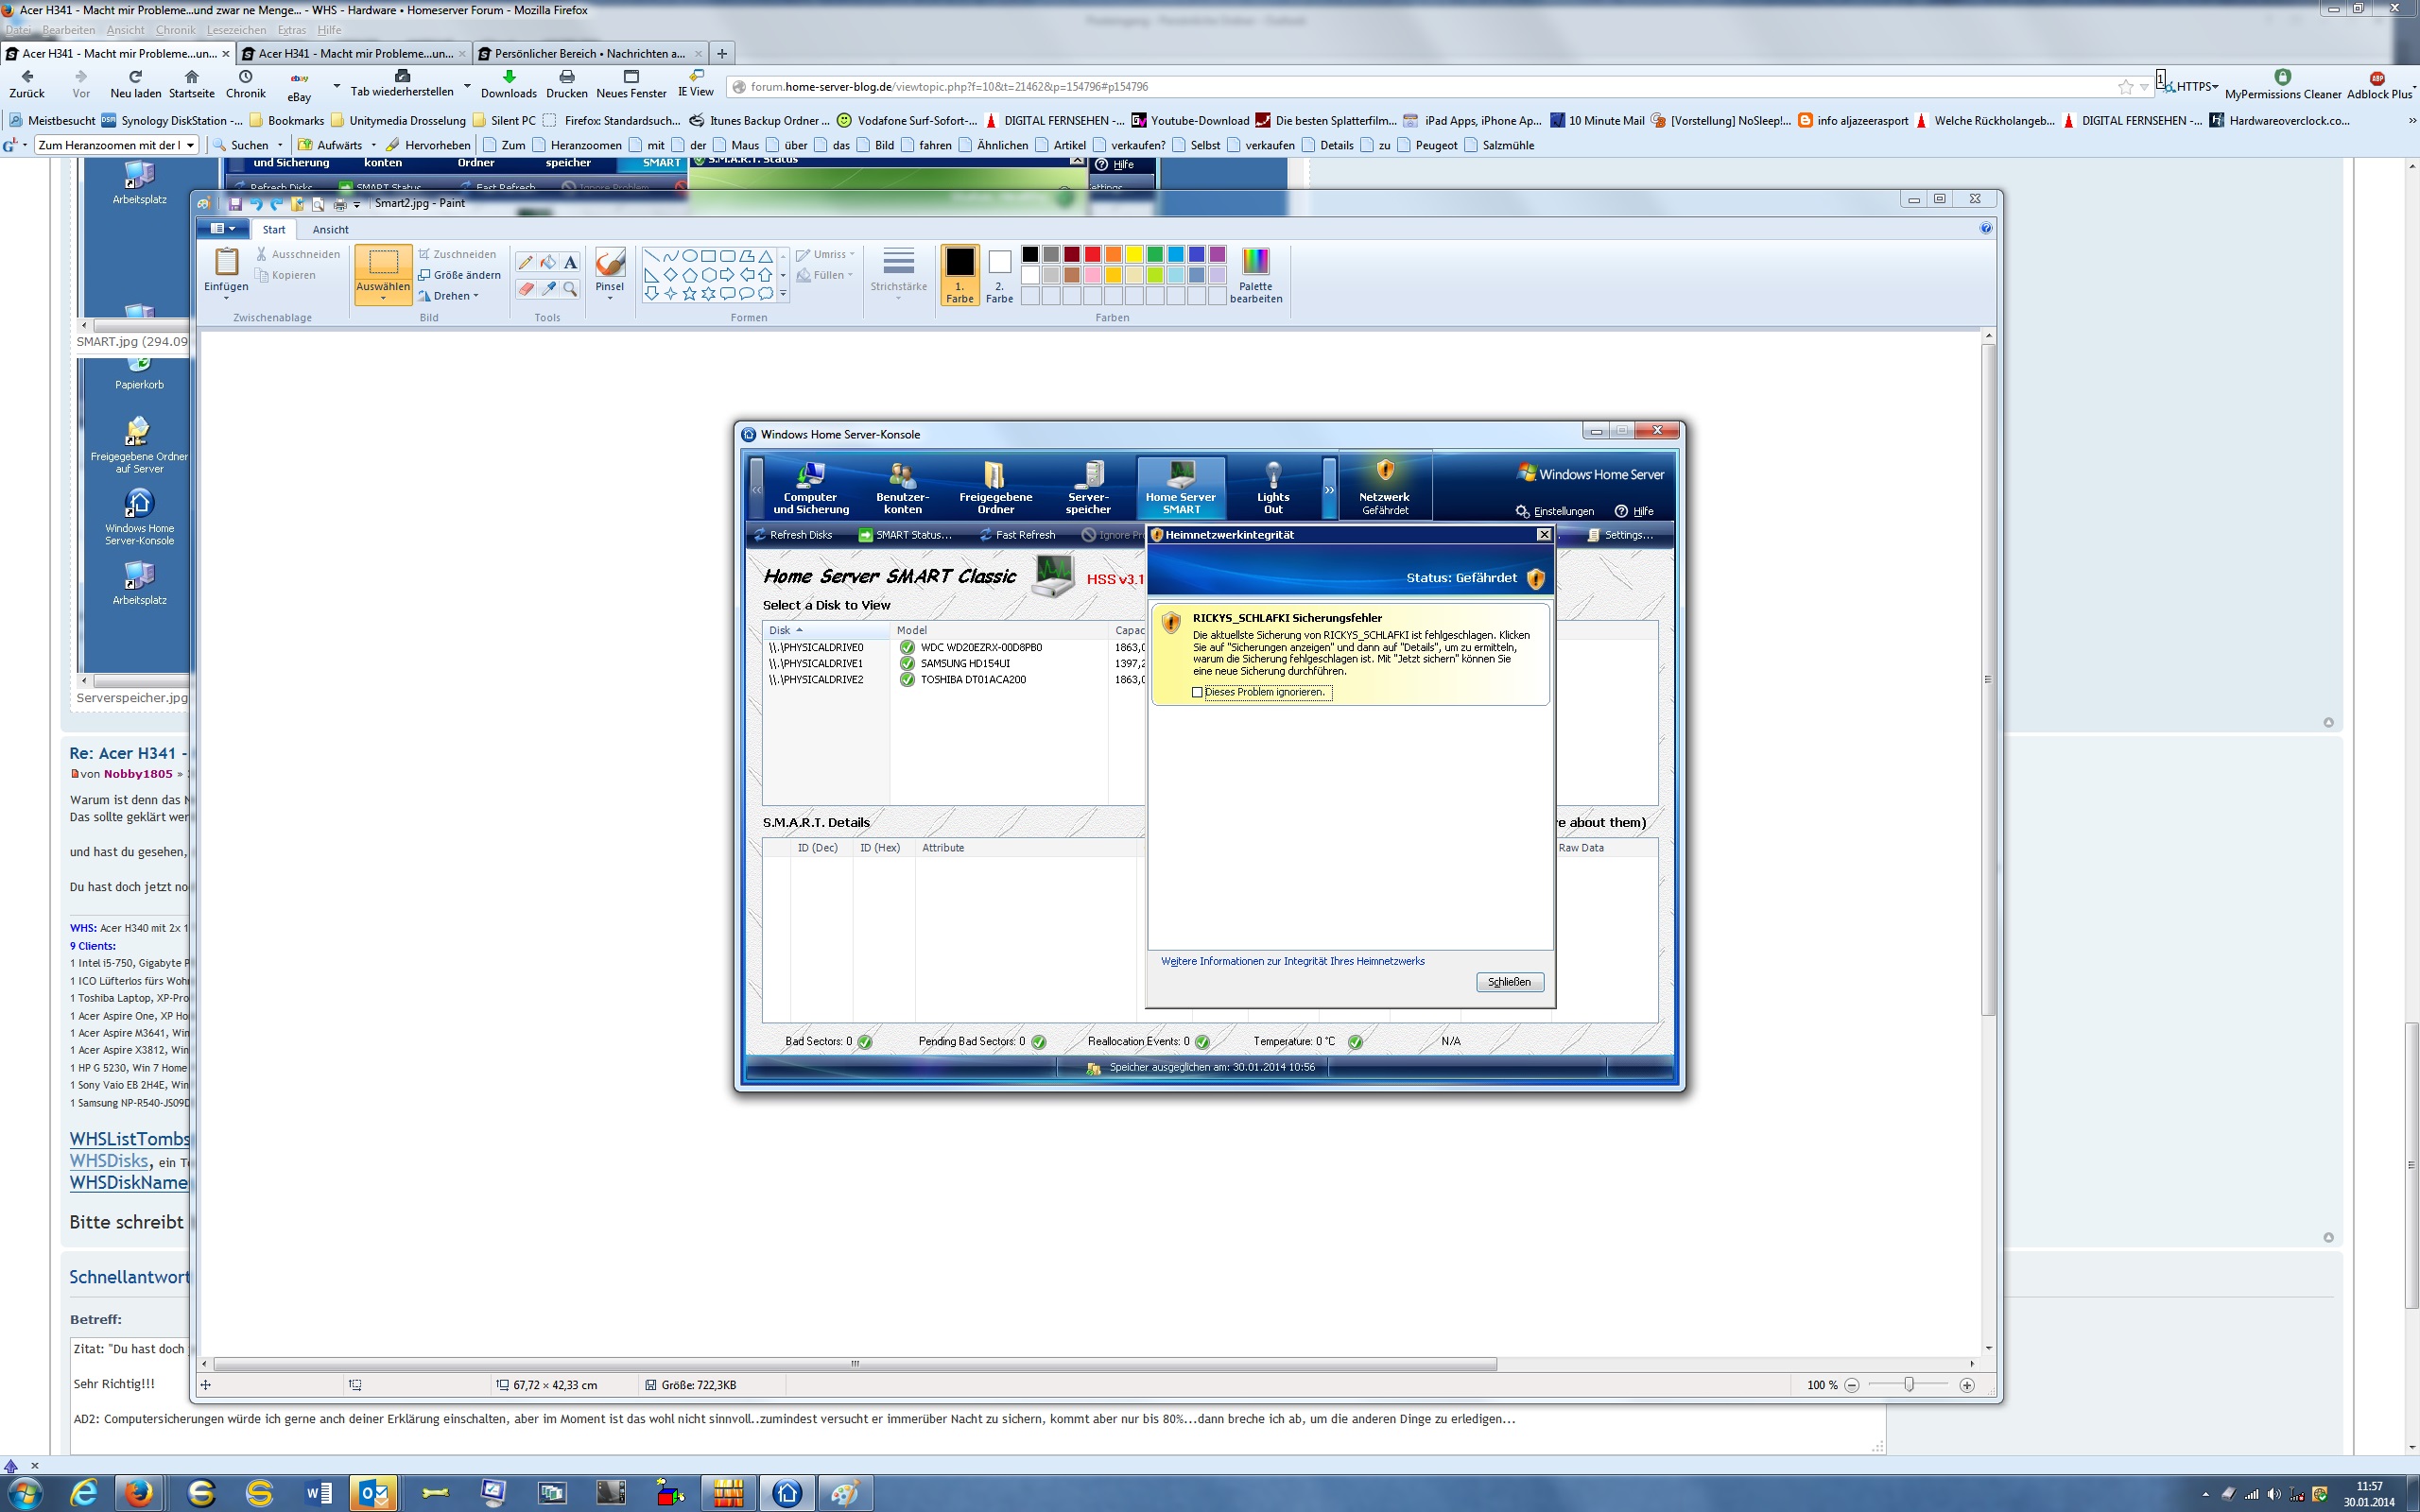Viewport: 2420px width, 1512px height.
Task: Open the Tab wiederherstellen dropdown arrow
Action: coord(467,86)
